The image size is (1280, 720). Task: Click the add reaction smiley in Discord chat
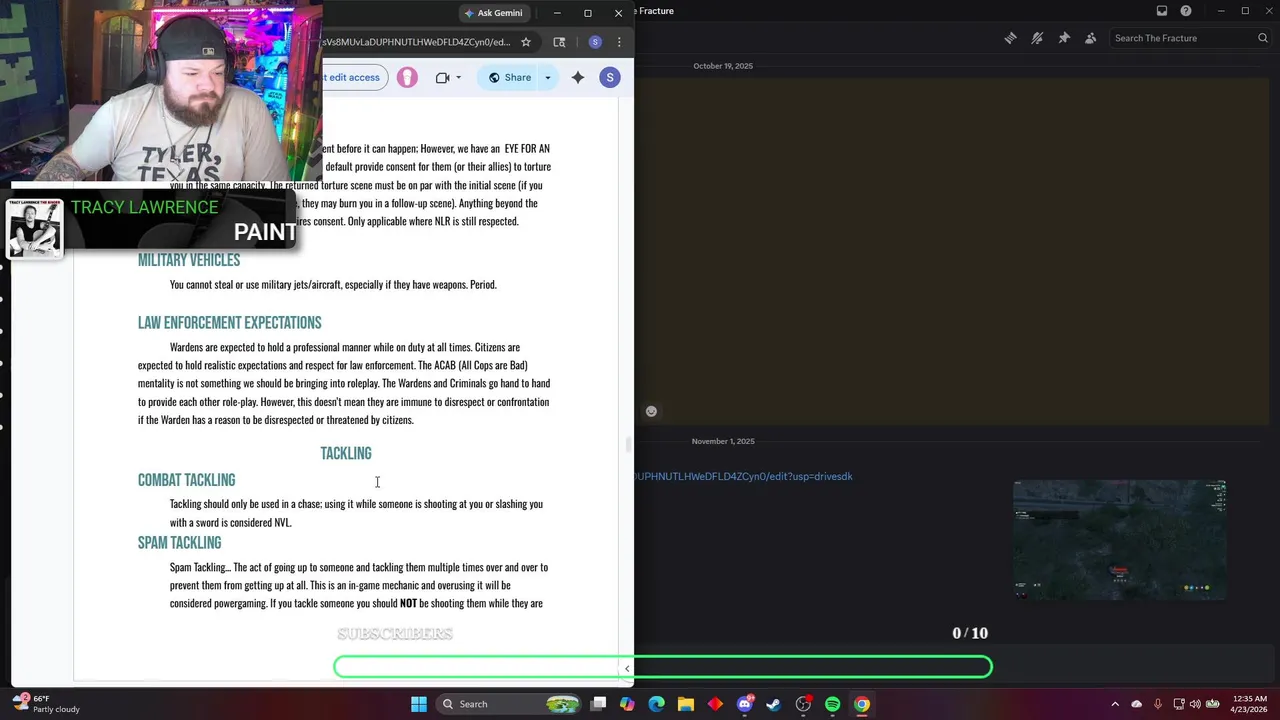(x=651, y=411)
